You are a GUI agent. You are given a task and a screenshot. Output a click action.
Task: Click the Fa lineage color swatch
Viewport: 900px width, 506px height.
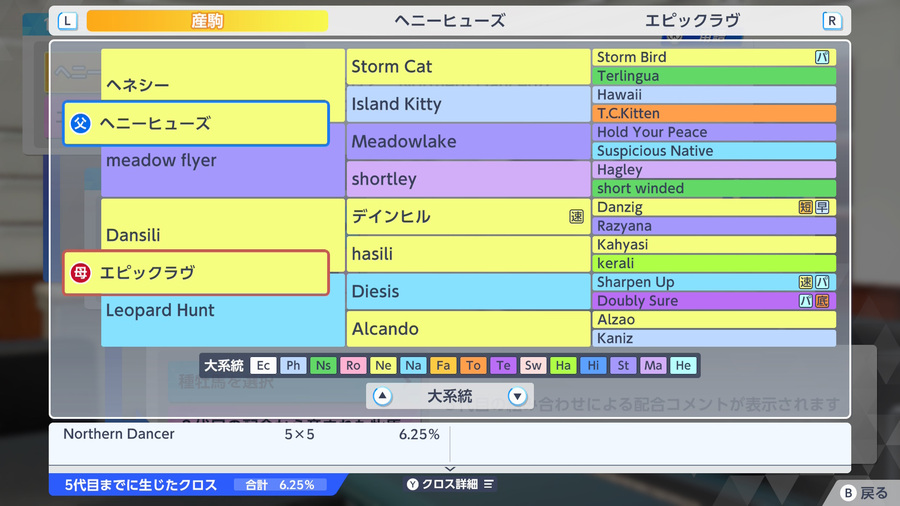click(443, 365)
